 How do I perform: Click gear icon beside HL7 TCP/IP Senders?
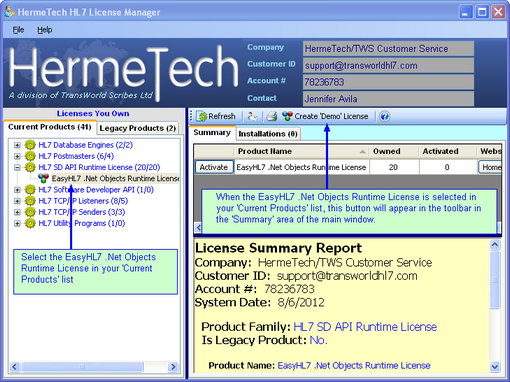tap(30, 212)
